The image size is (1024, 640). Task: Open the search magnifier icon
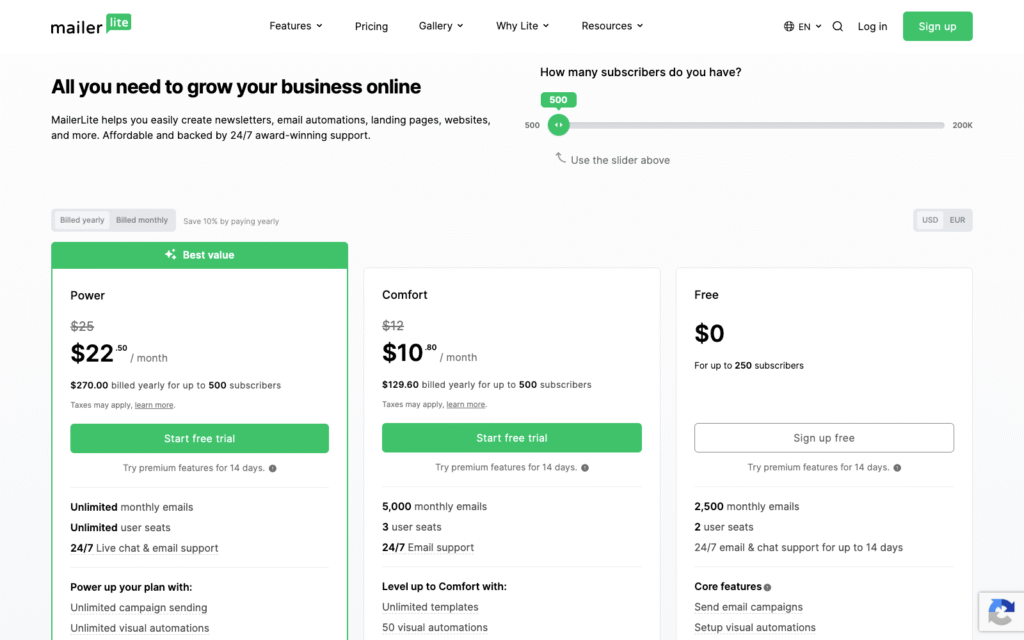click(837, 26)
